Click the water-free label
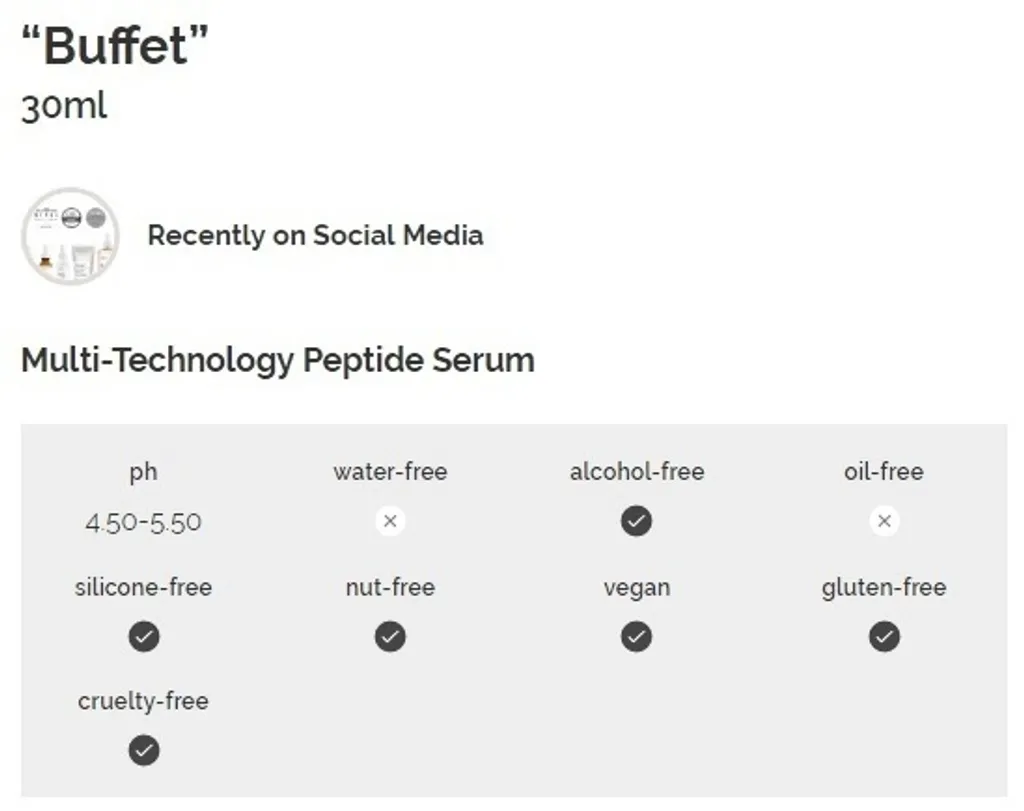This screenshot has width=1024, height=811. (x=390, y=471)
